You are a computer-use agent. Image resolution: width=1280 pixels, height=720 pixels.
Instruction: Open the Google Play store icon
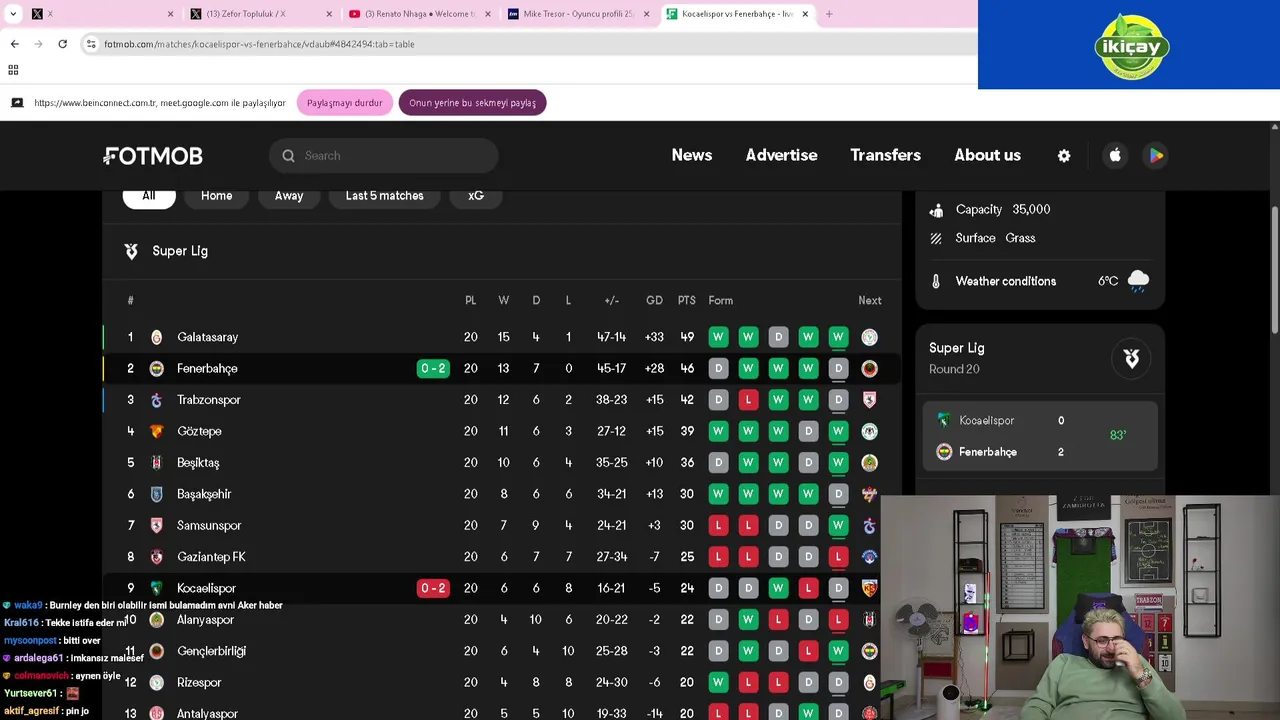[x=1156, y=155]
